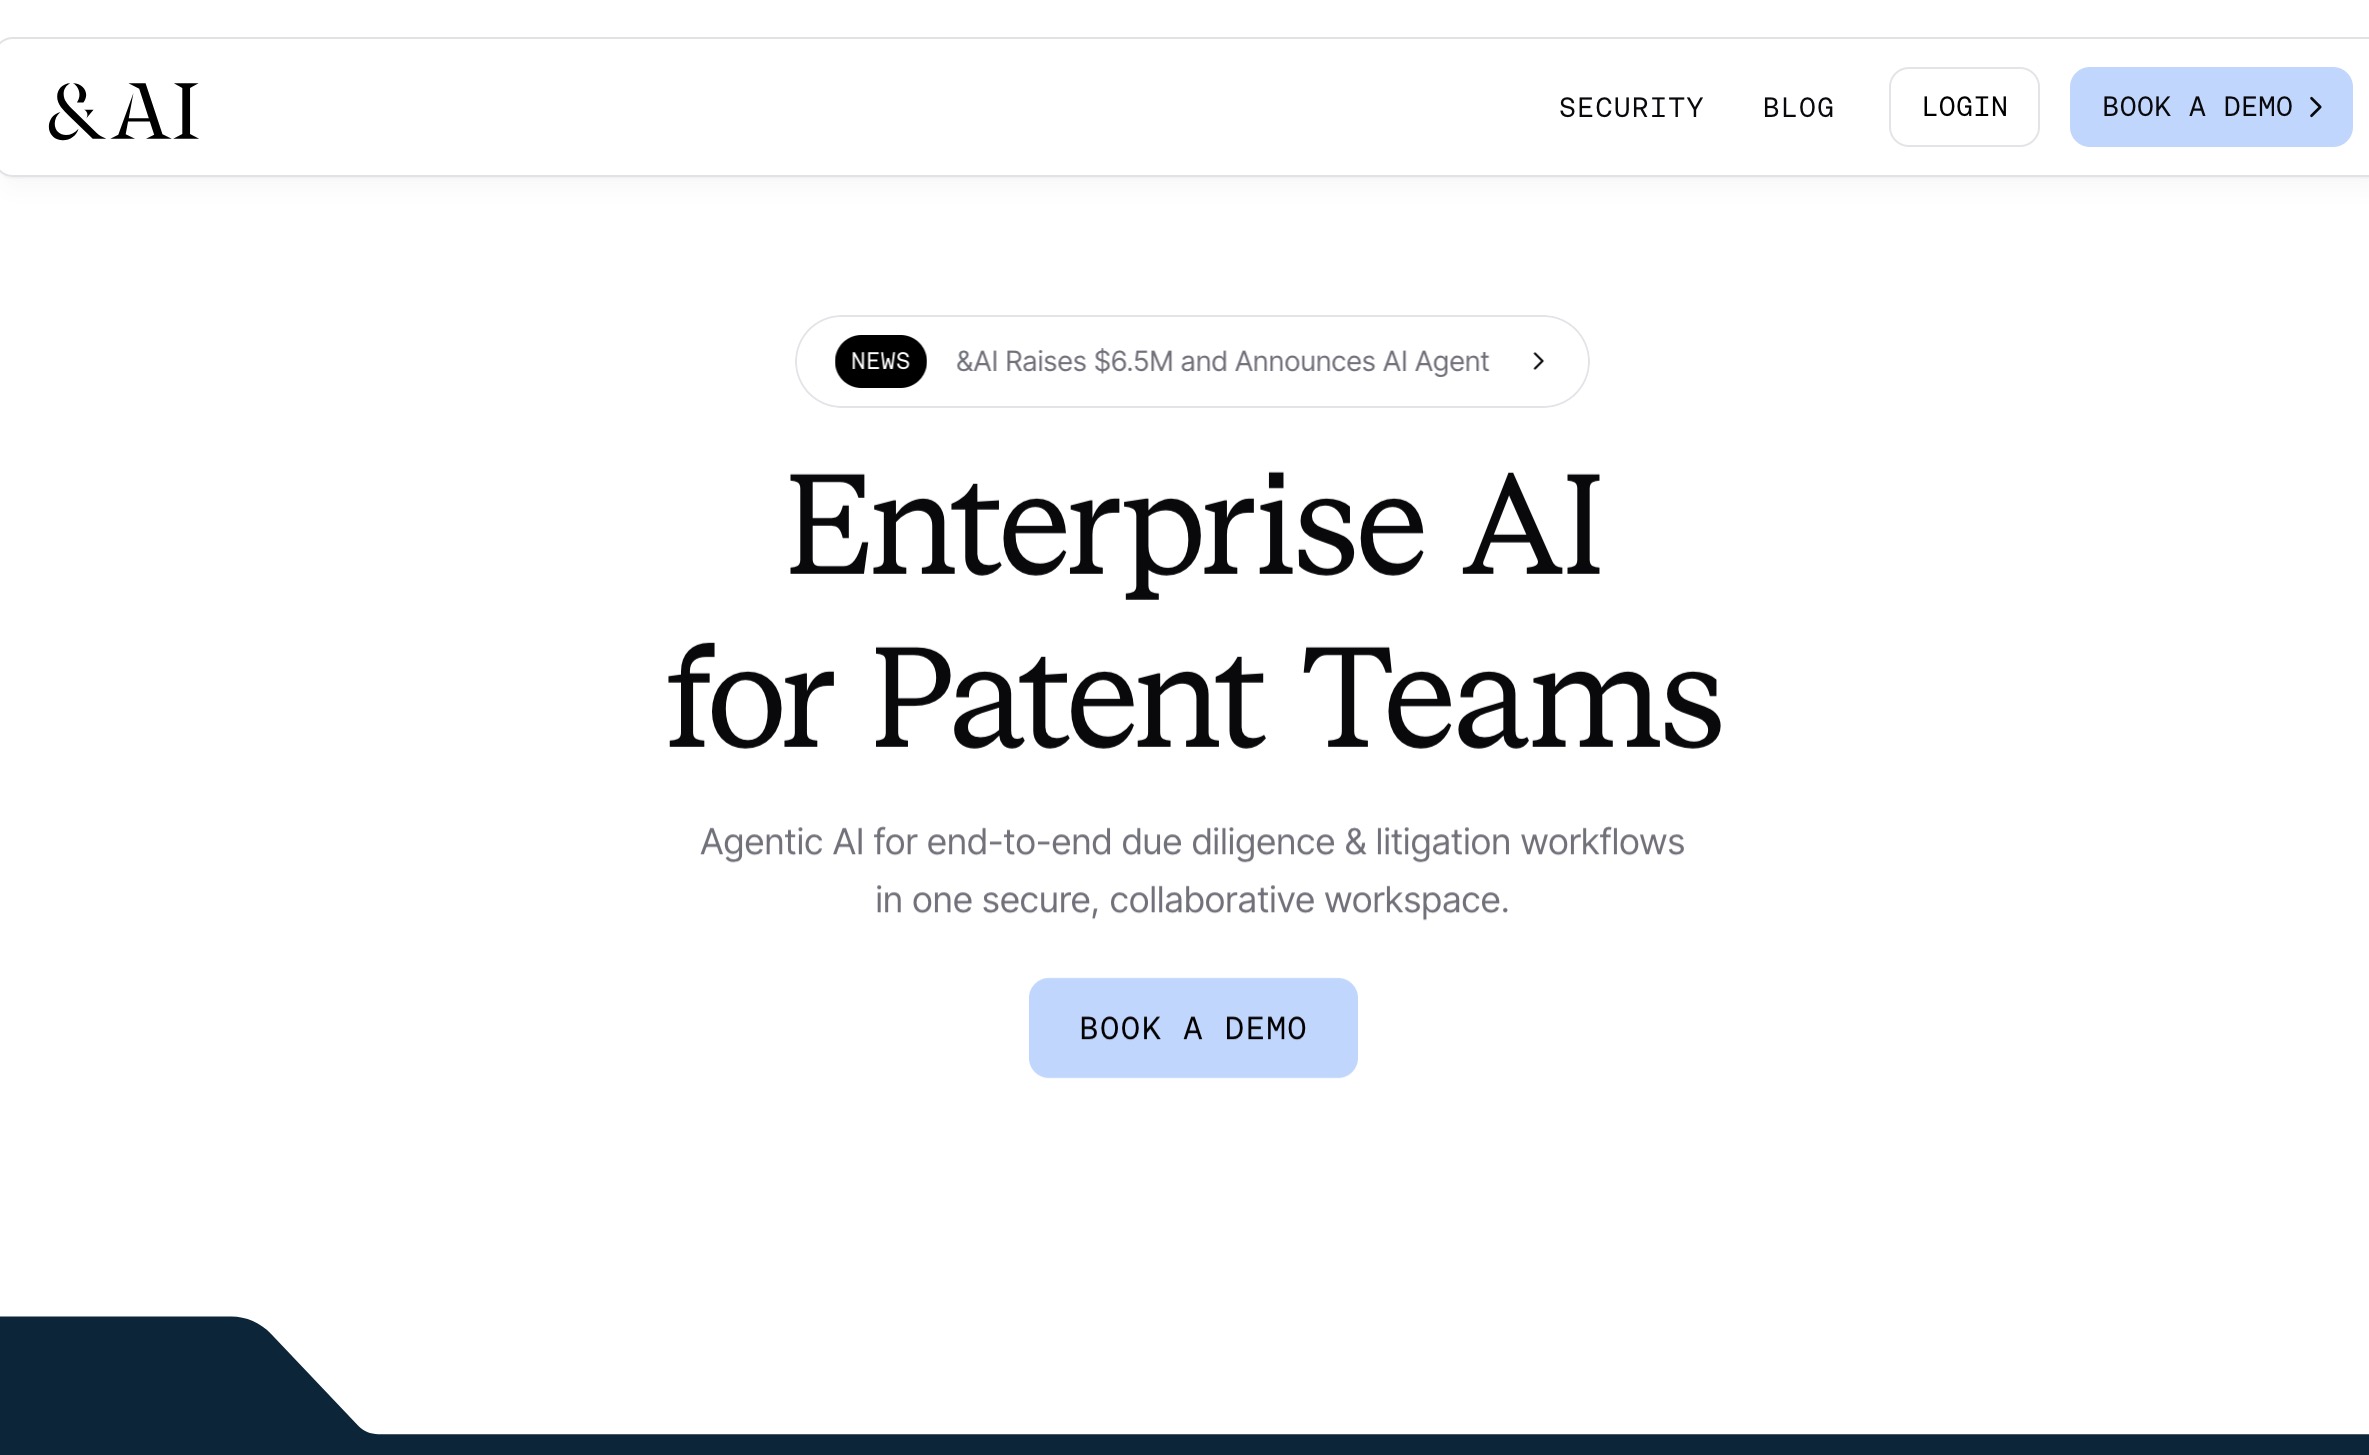Click the word "Patent" in the headline
This screenshot has height=1455, width=2369.
tap(1068, 698)
